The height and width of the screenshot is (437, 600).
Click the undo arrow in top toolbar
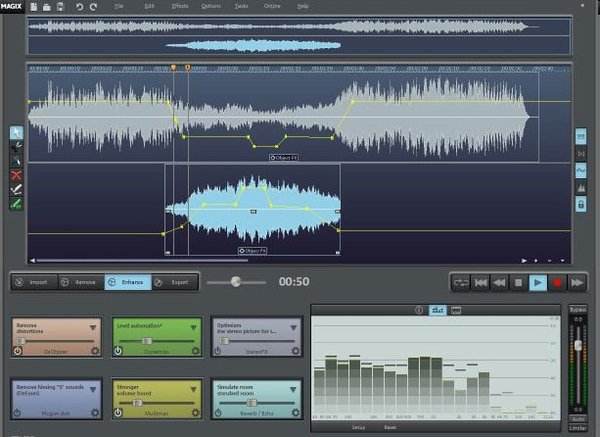79,7
